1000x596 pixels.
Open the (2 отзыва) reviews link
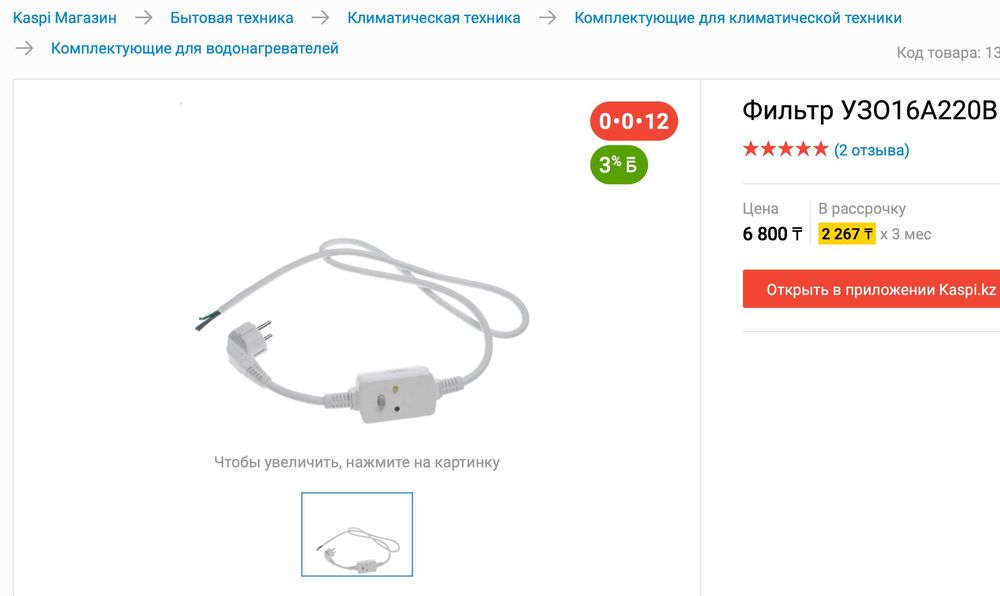872,150
